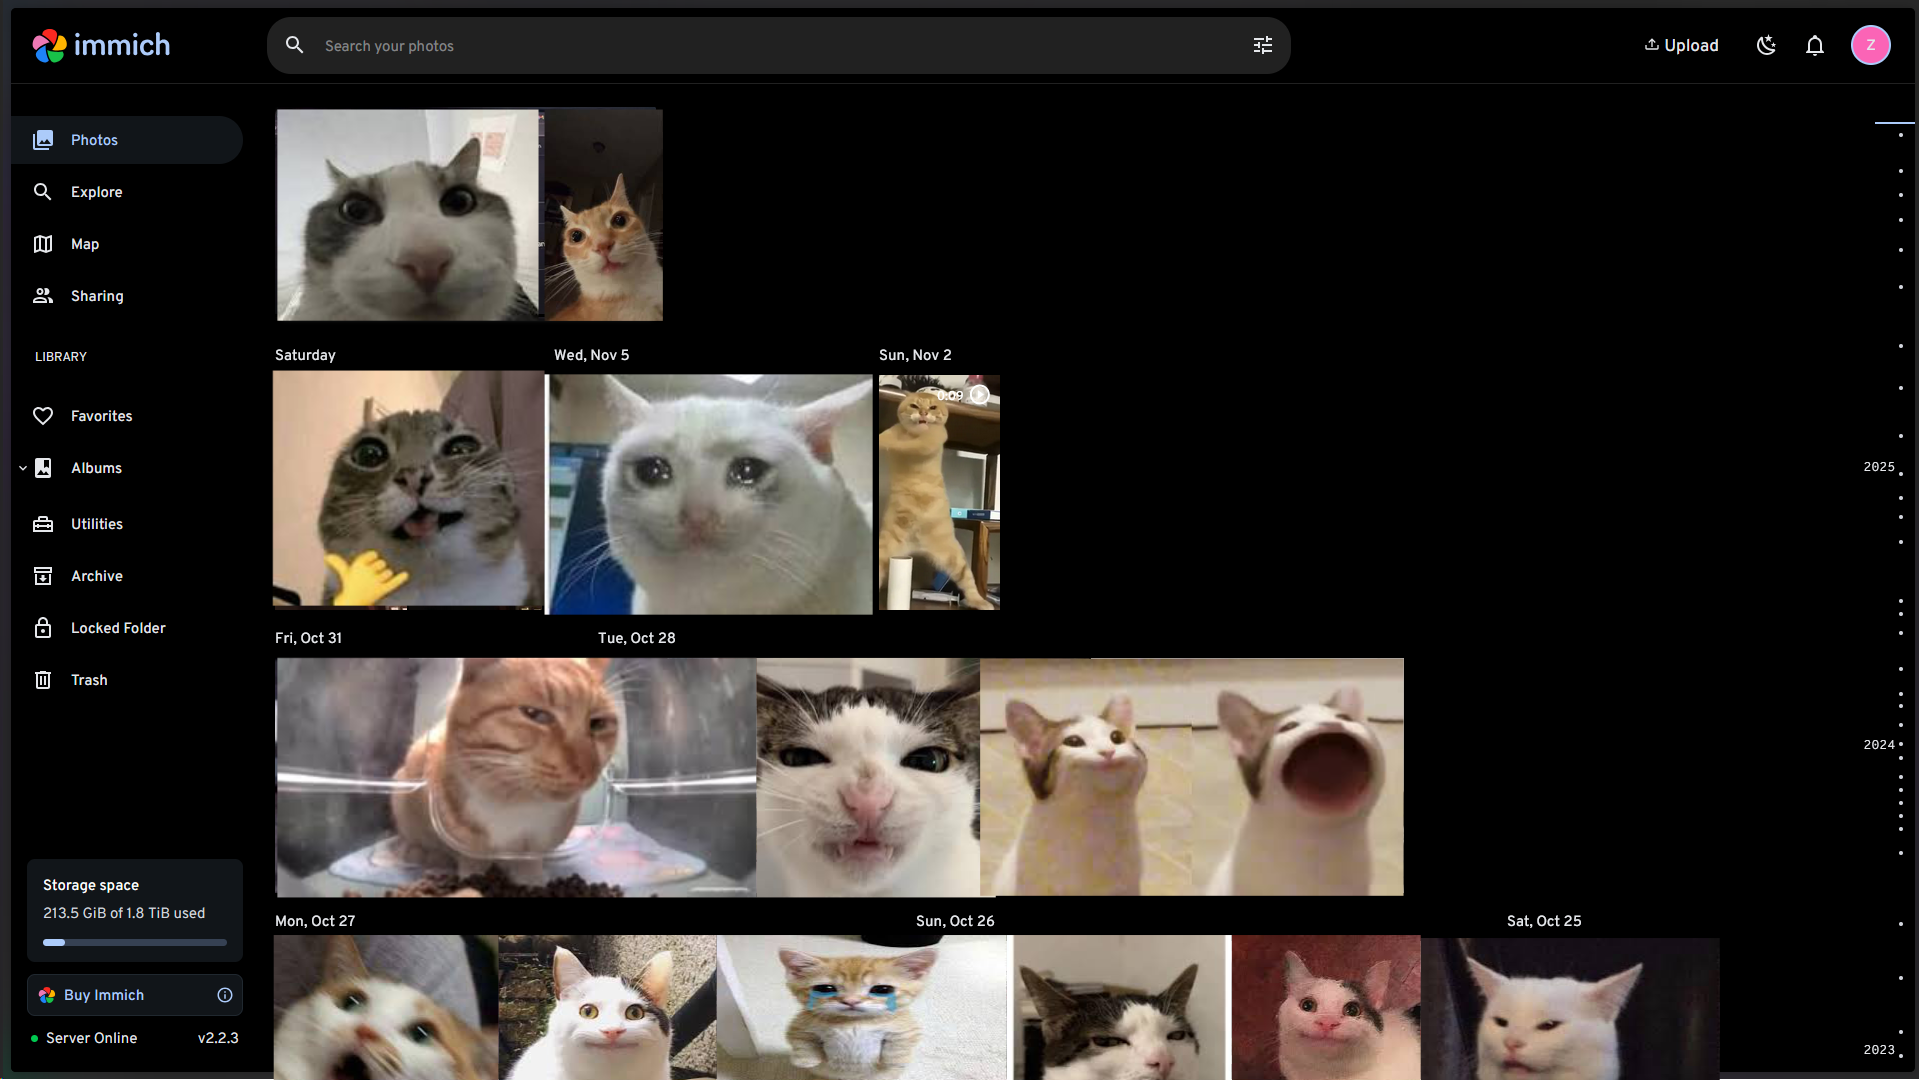Click the search magnifier icon
Viewport: 1920px width, 1080px height.
[294, 45]
